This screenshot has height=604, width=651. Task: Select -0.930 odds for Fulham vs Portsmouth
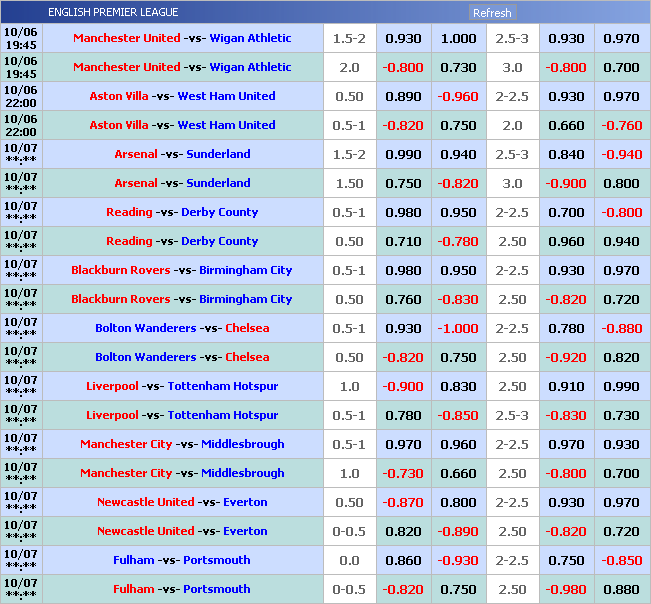pyautogui.click(x=458, y=560)
